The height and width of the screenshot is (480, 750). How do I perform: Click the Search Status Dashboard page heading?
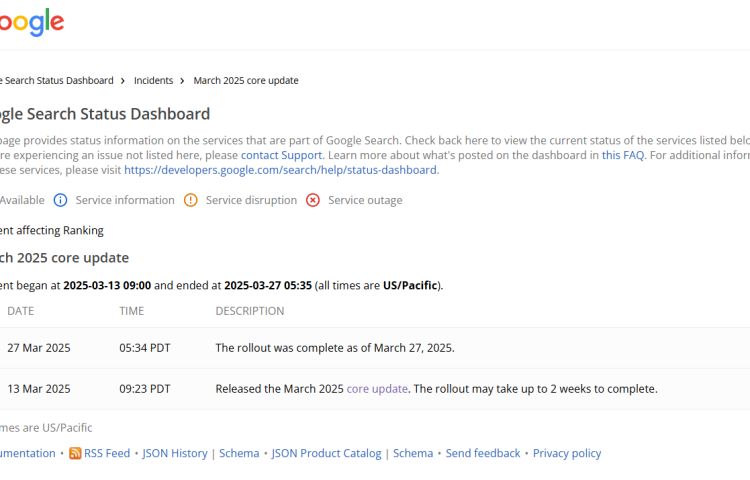point(105,114)
